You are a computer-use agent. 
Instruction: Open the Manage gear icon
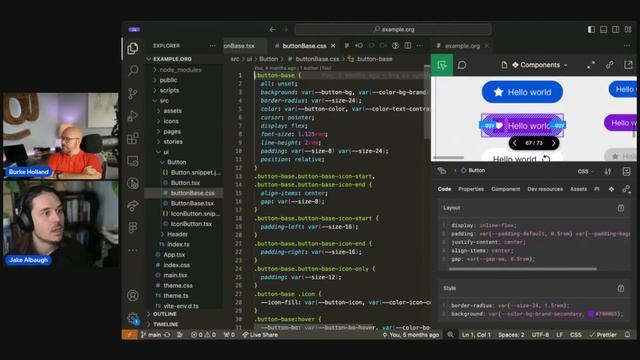click(133, 318)
